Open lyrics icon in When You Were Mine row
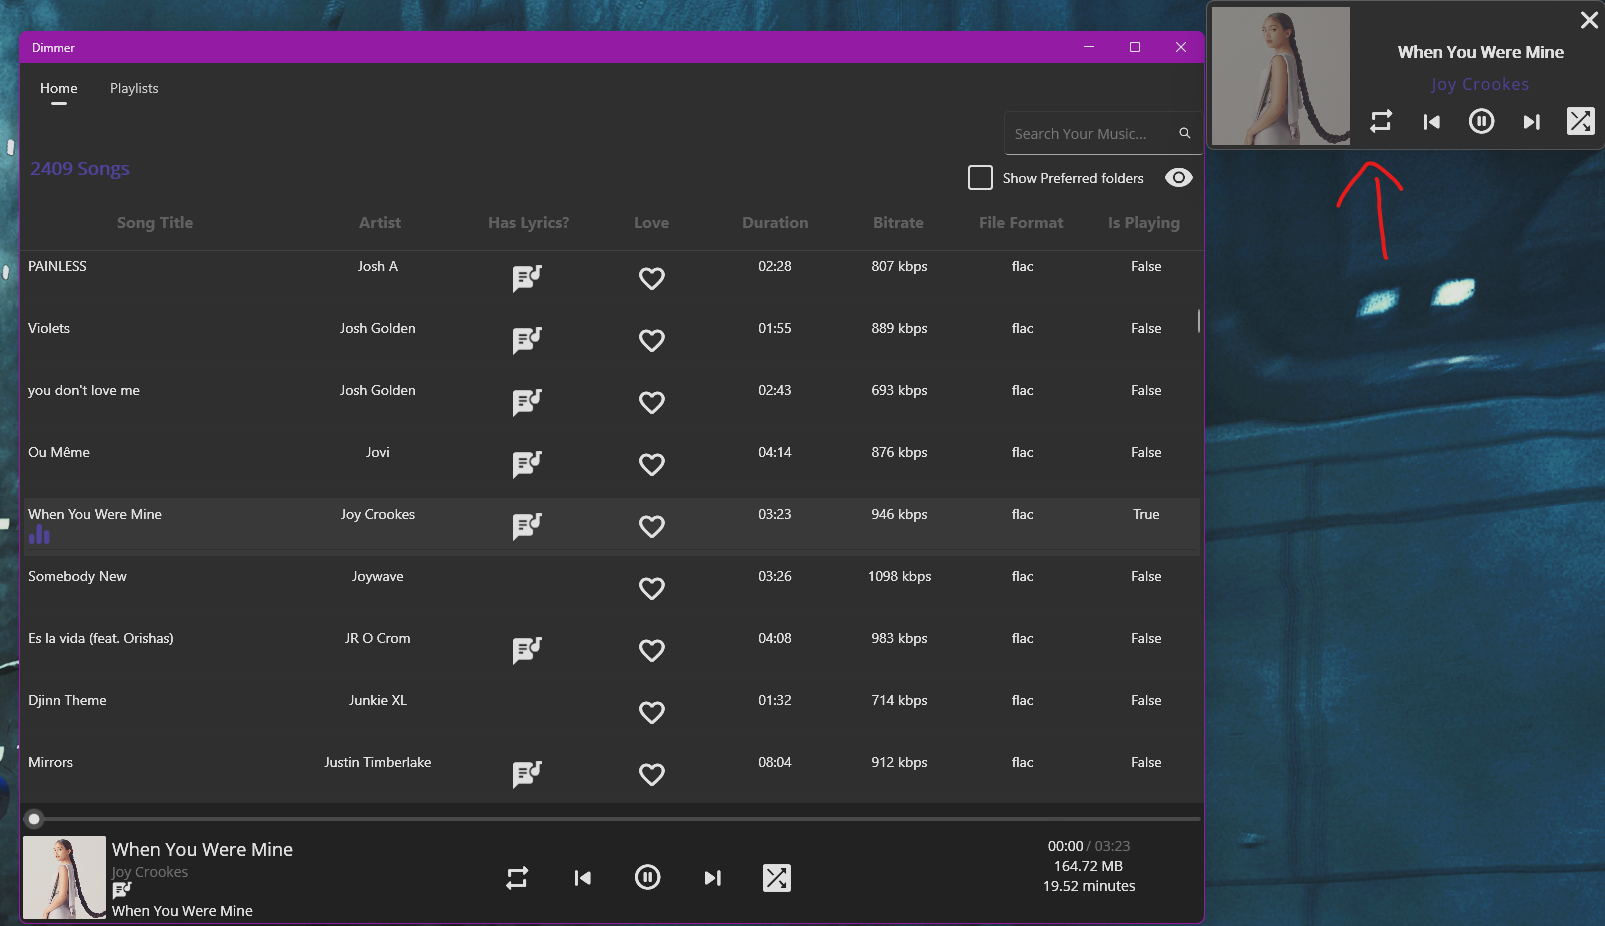Screen dimensions: 1605x926 tap(527, 526)
